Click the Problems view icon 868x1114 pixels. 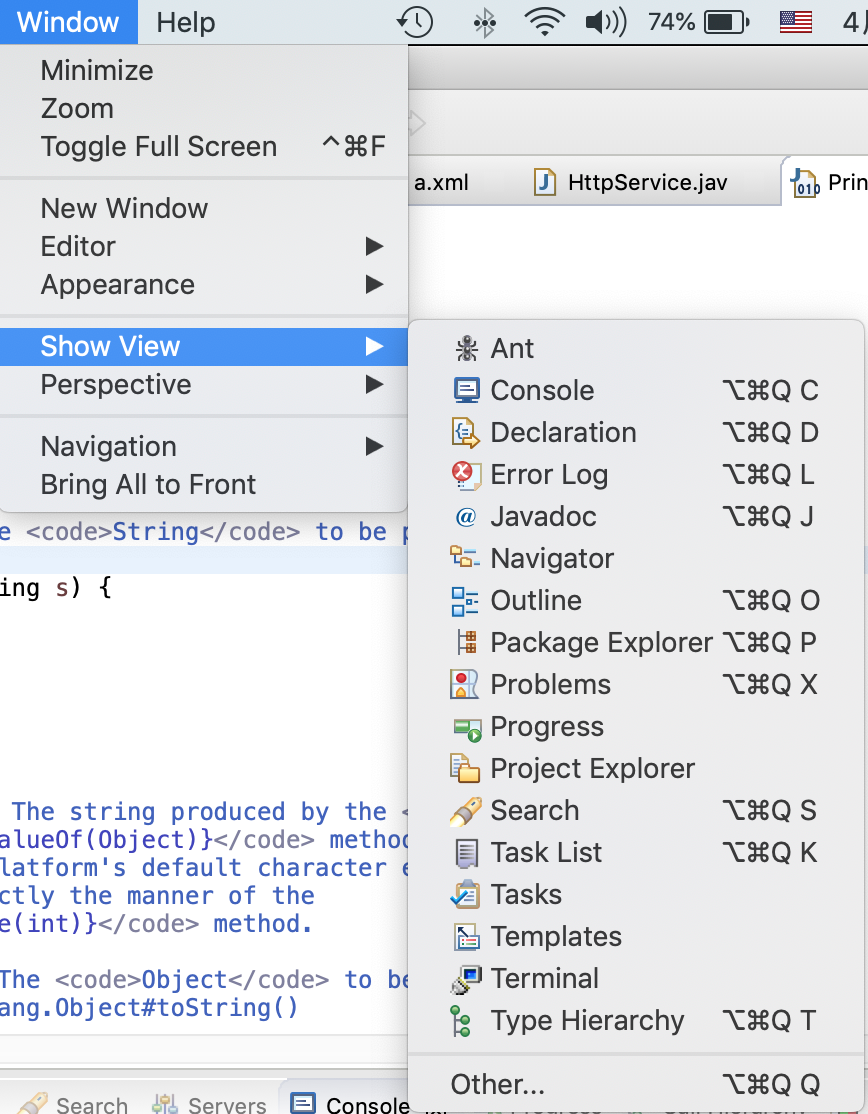click(466, 684)
